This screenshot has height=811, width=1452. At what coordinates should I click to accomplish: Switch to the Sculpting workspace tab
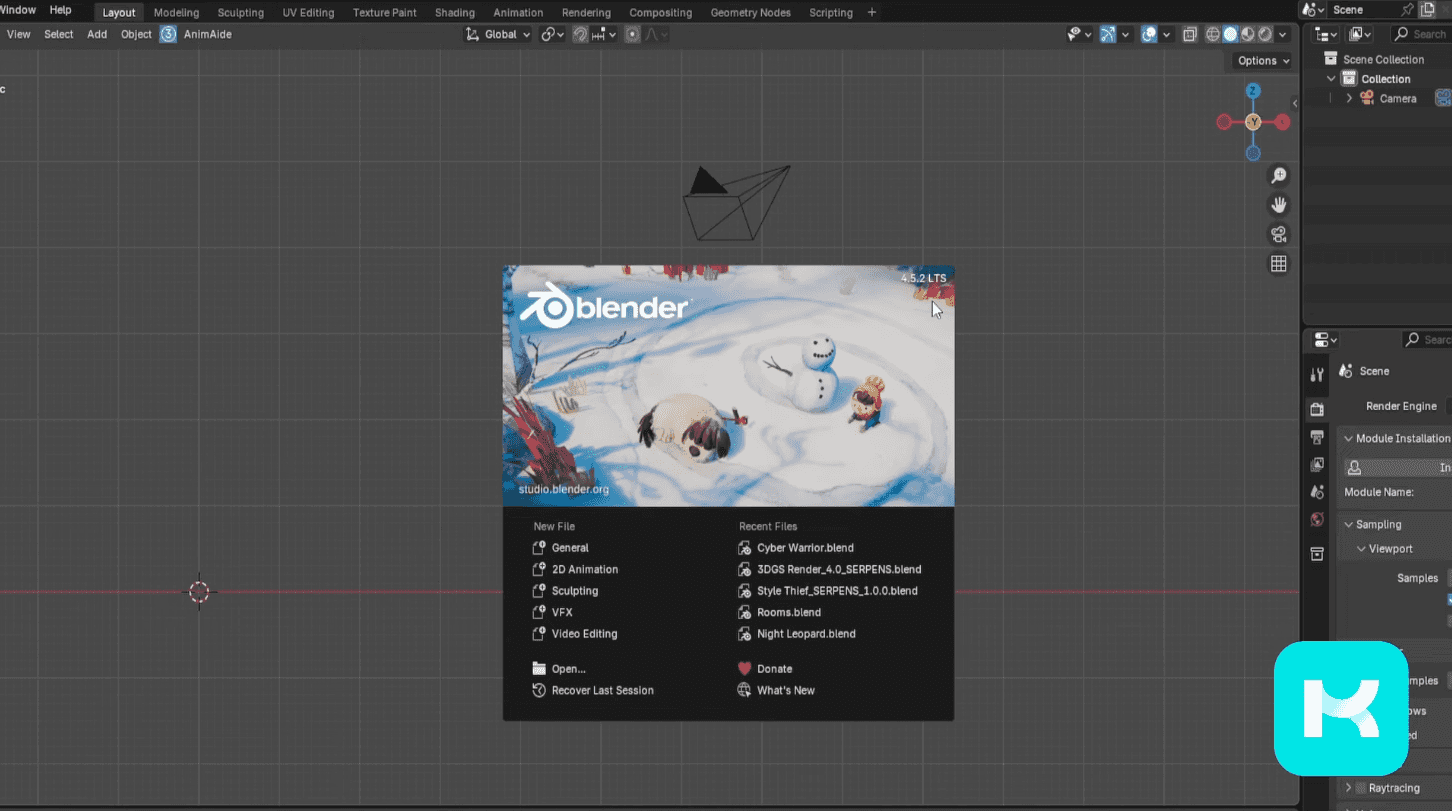click(240, 13)
